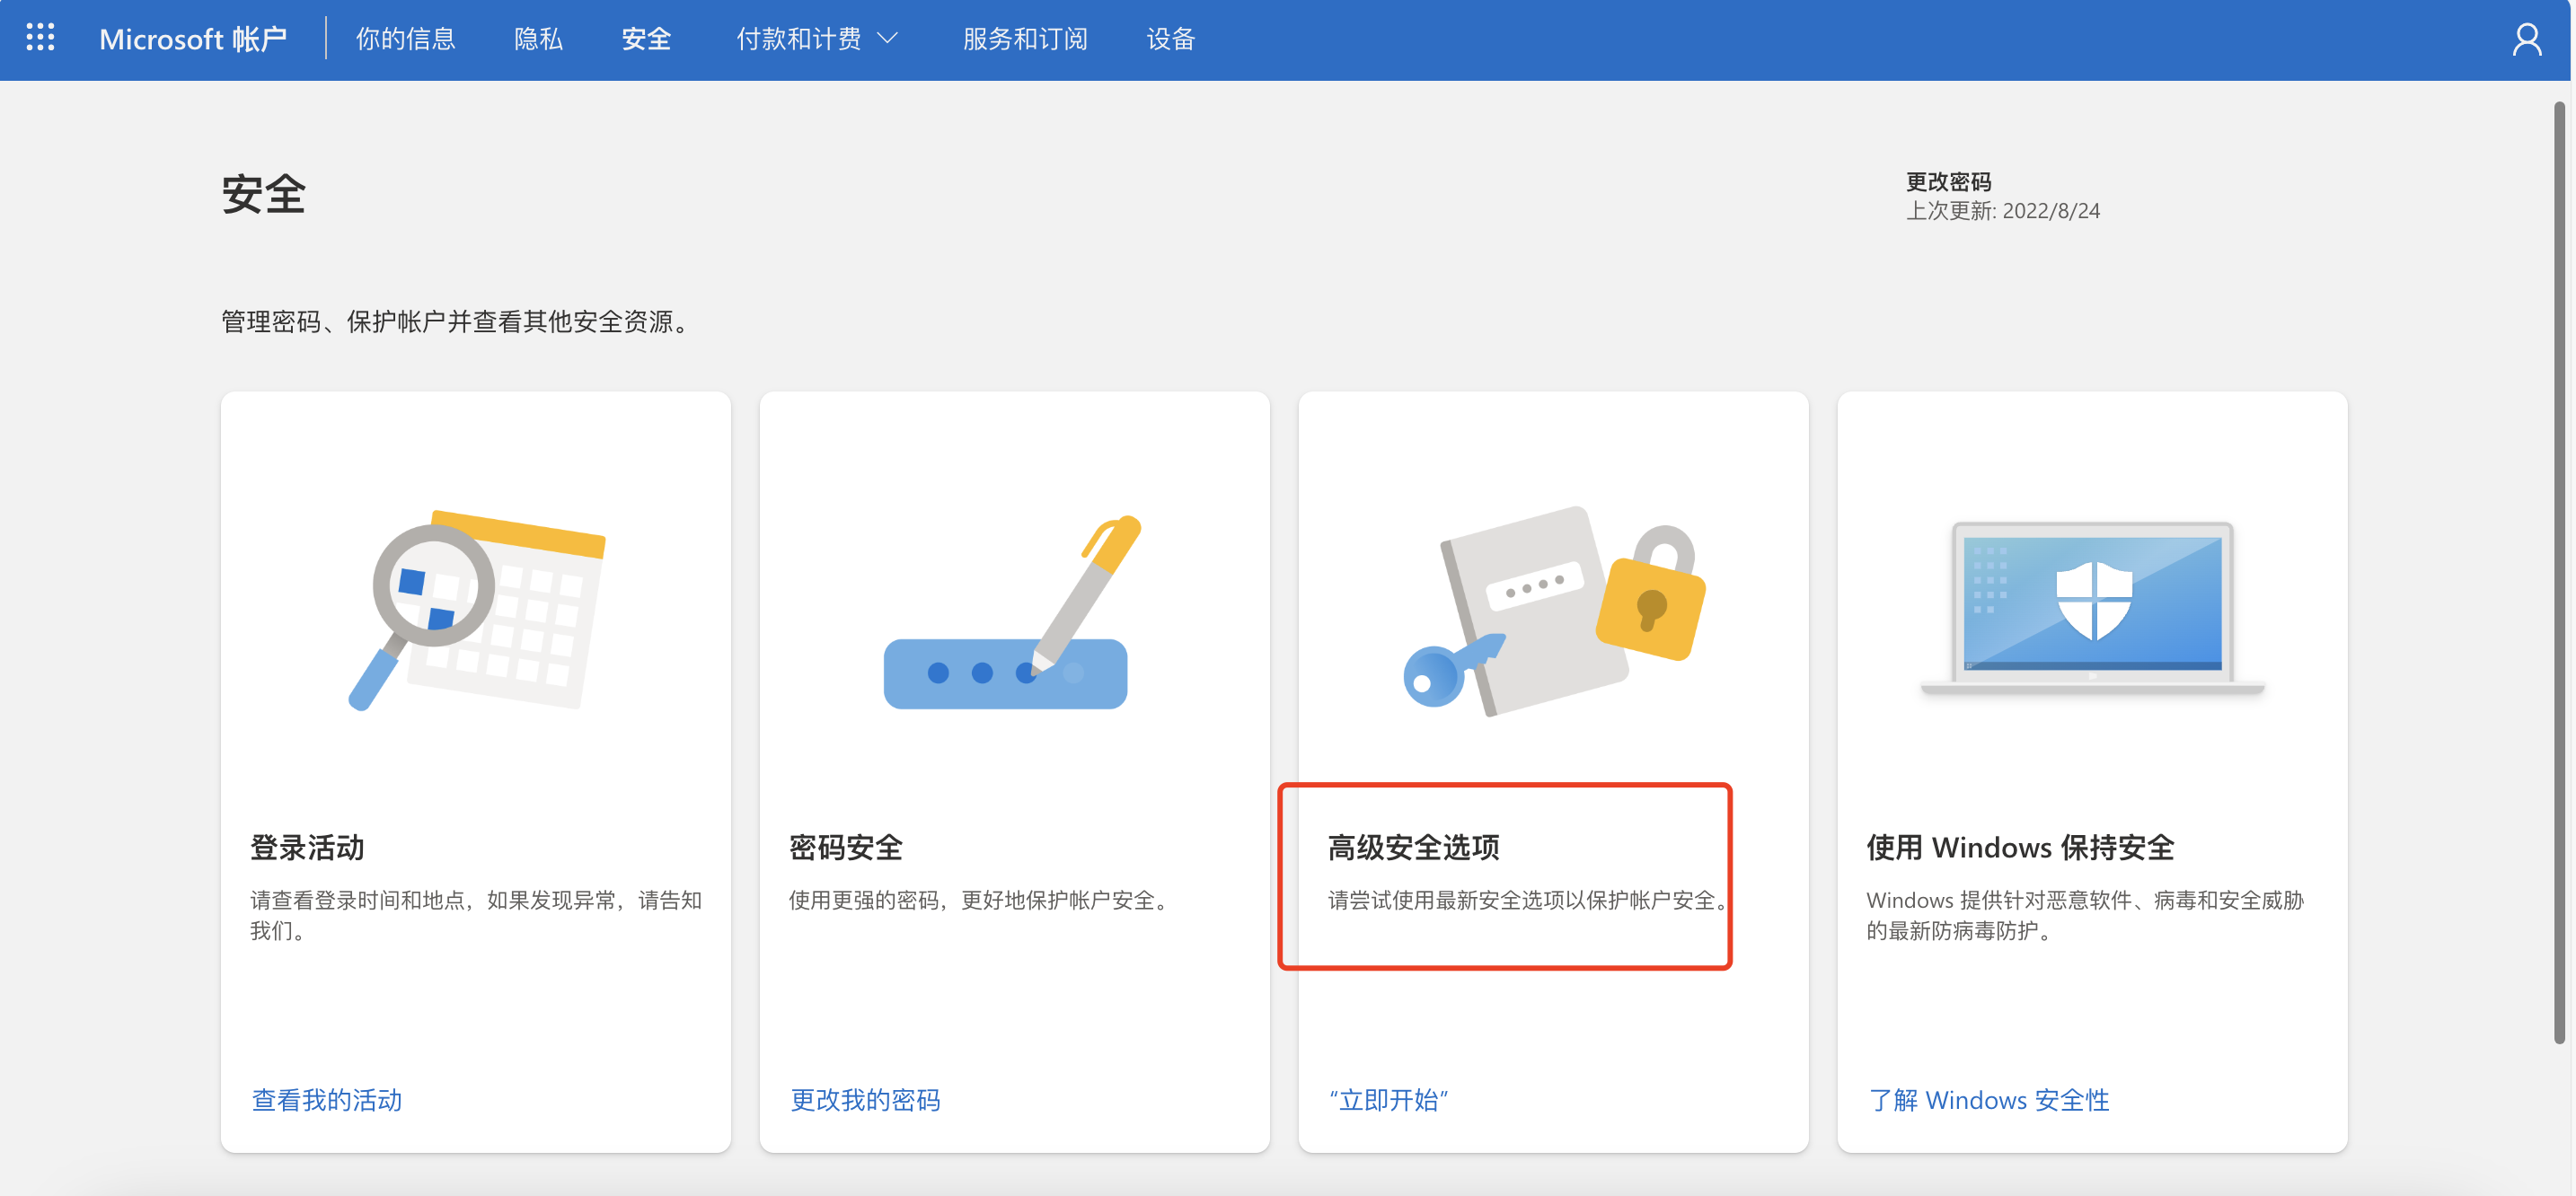Click the account profile avatar icon
The height and width of the screenshot is (1196, 2576).
click(2526, 40)
